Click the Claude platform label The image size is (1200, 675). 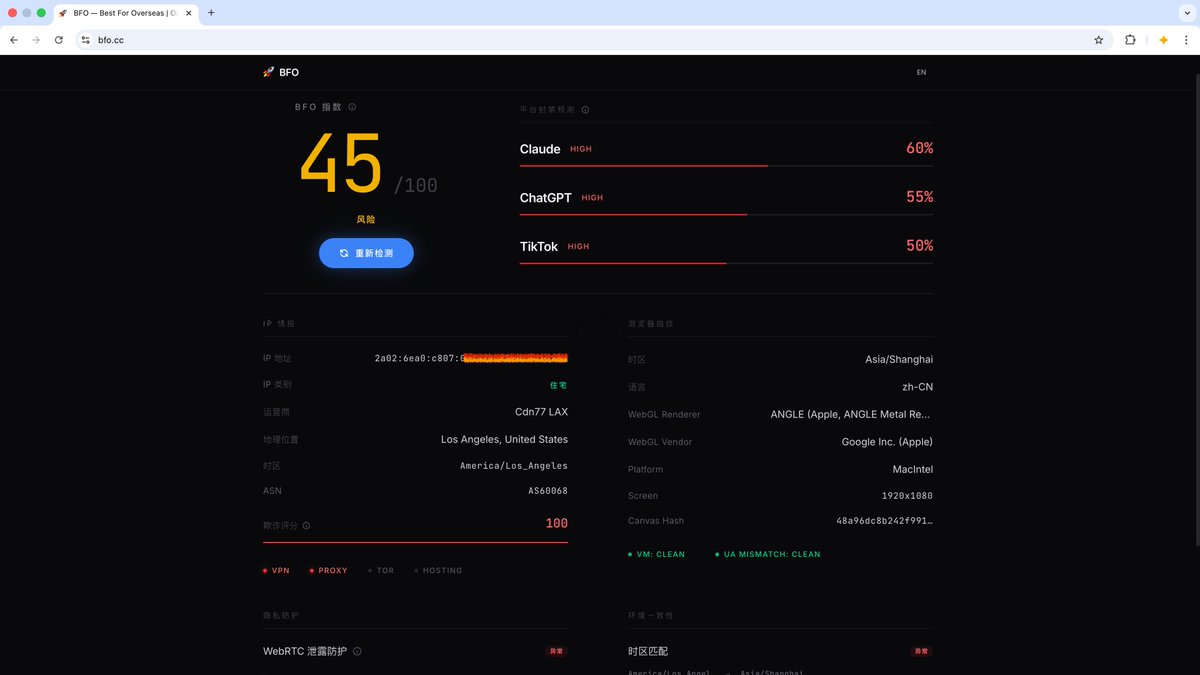pyautogui.click(x=540, y=149)
